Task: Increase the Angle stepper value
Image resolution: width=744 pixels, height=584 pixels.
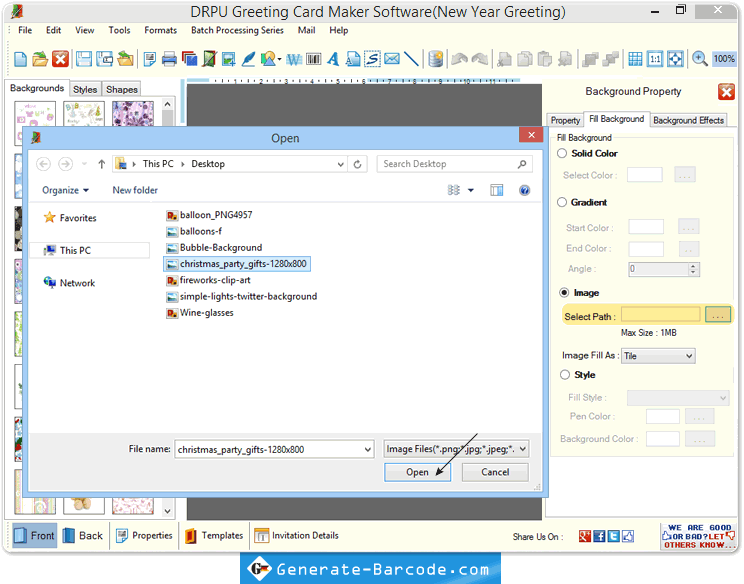Action: click(693, 266)
